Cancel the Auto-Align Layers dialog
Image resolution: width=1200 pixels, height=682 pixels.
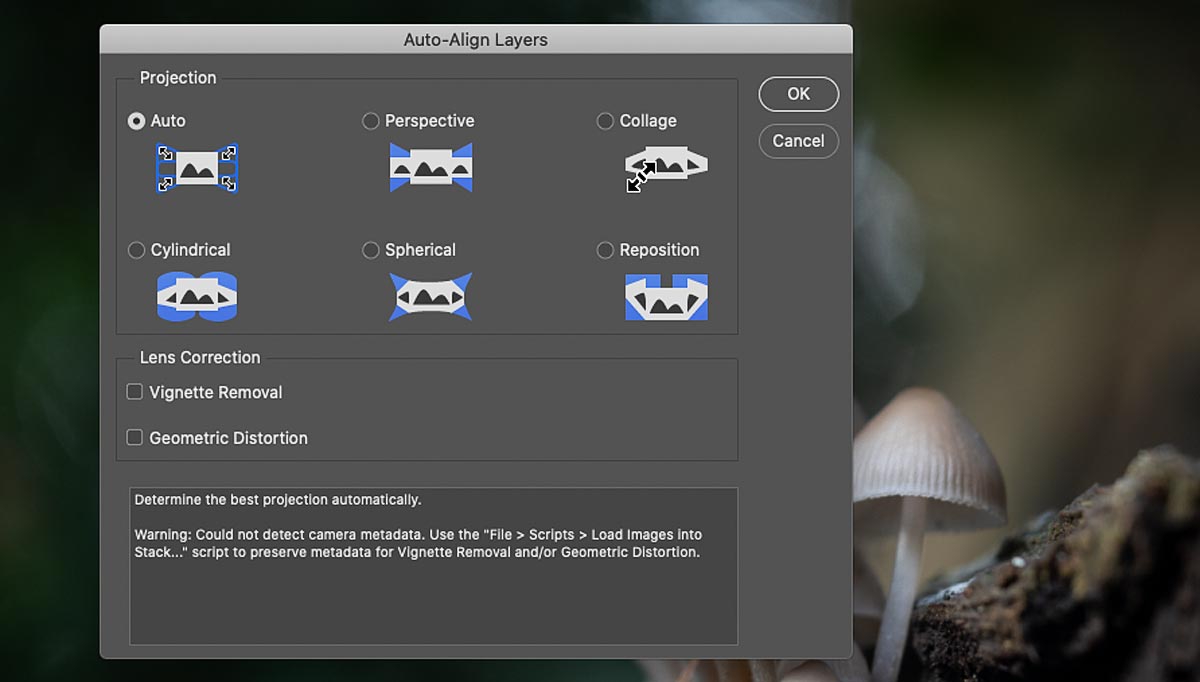tap(798, 141)
